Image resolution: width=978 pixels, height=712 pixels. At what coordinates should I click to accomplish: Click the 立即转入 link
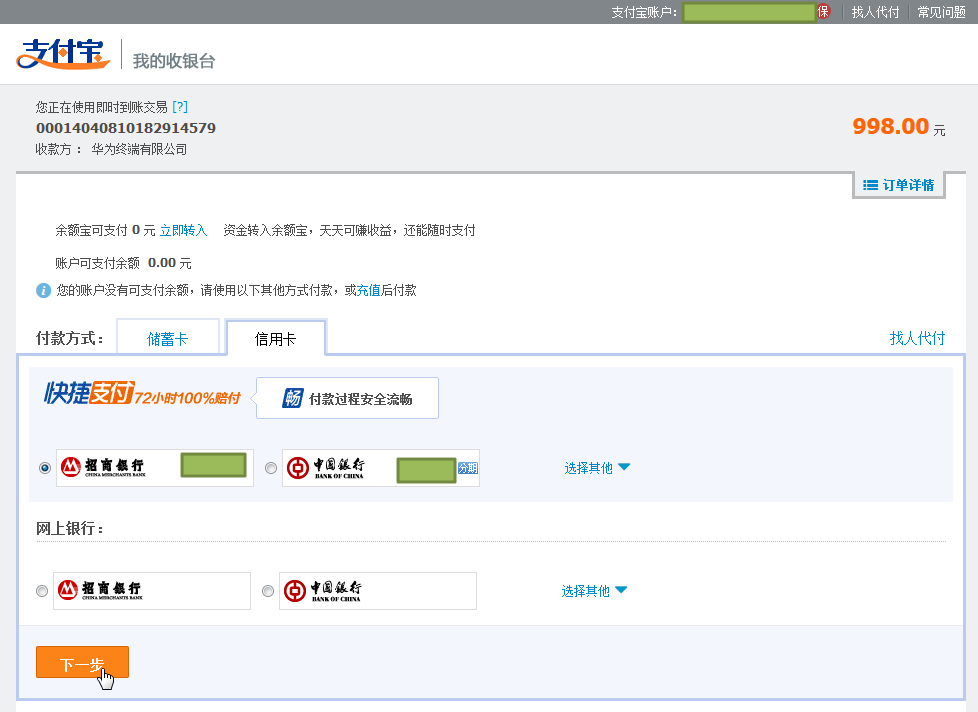[x=183, y=231]
